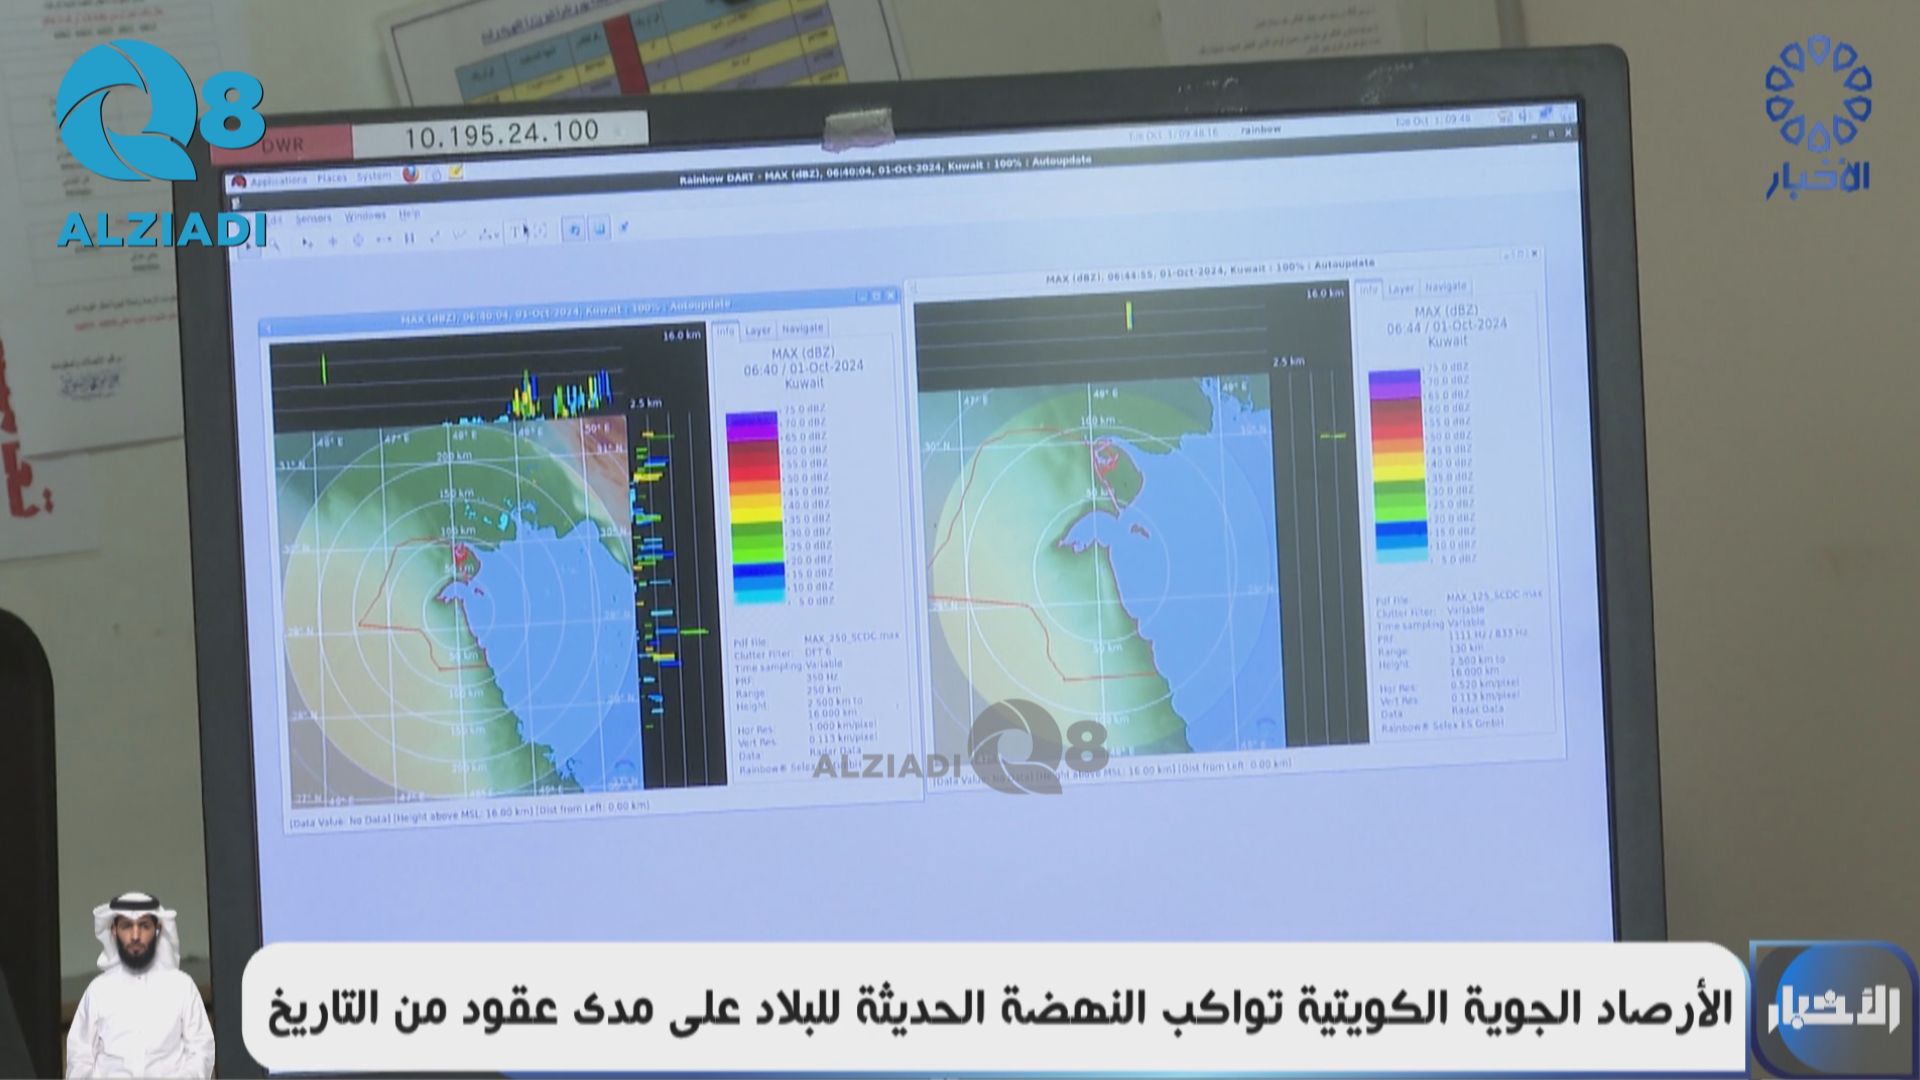Open the Places menu

point(332,178)
